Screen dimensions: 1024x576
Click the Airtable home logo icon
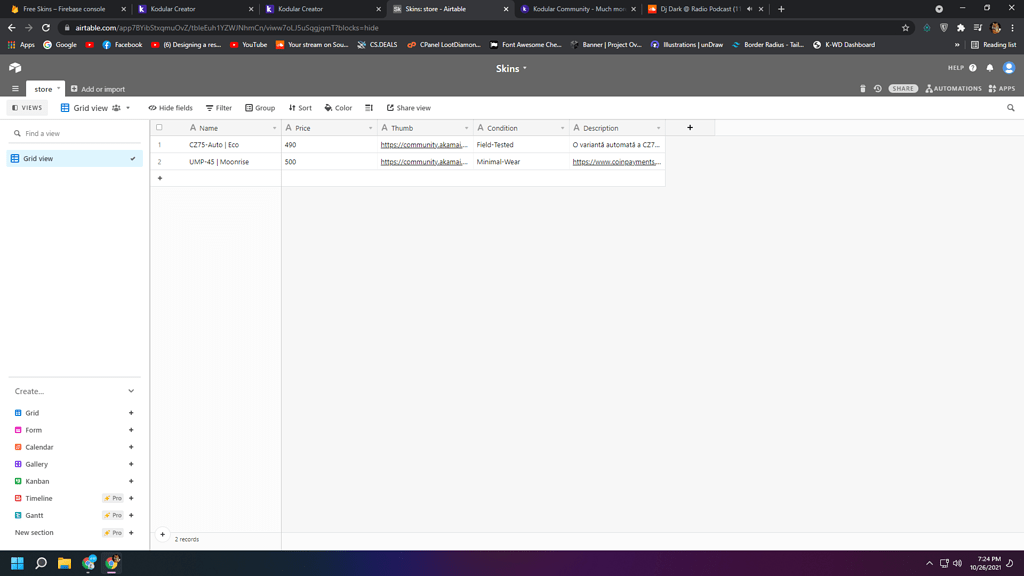coord(15,68)
